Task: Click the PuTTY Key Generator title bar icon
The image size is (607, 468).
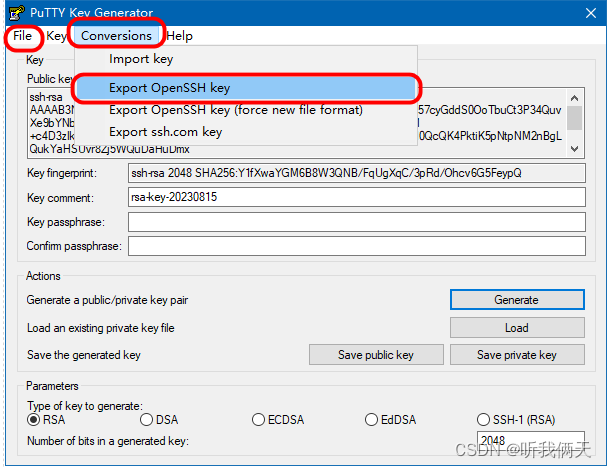Action: pos(17,13)
